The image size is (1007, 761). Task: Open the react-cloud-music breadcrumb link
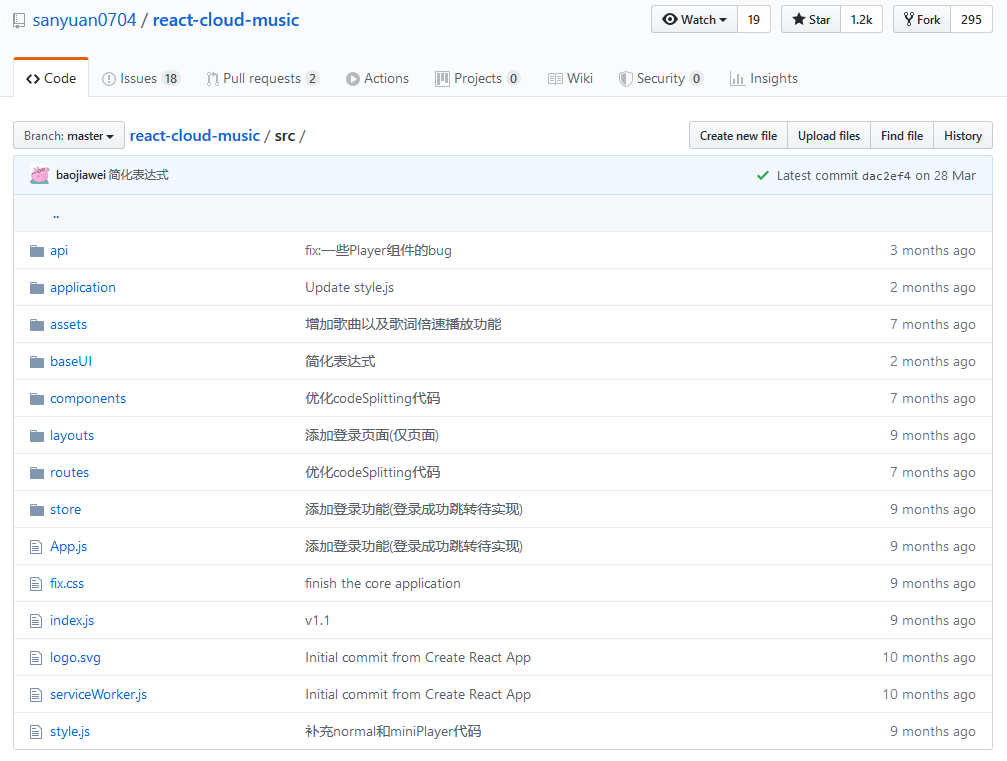194,135
